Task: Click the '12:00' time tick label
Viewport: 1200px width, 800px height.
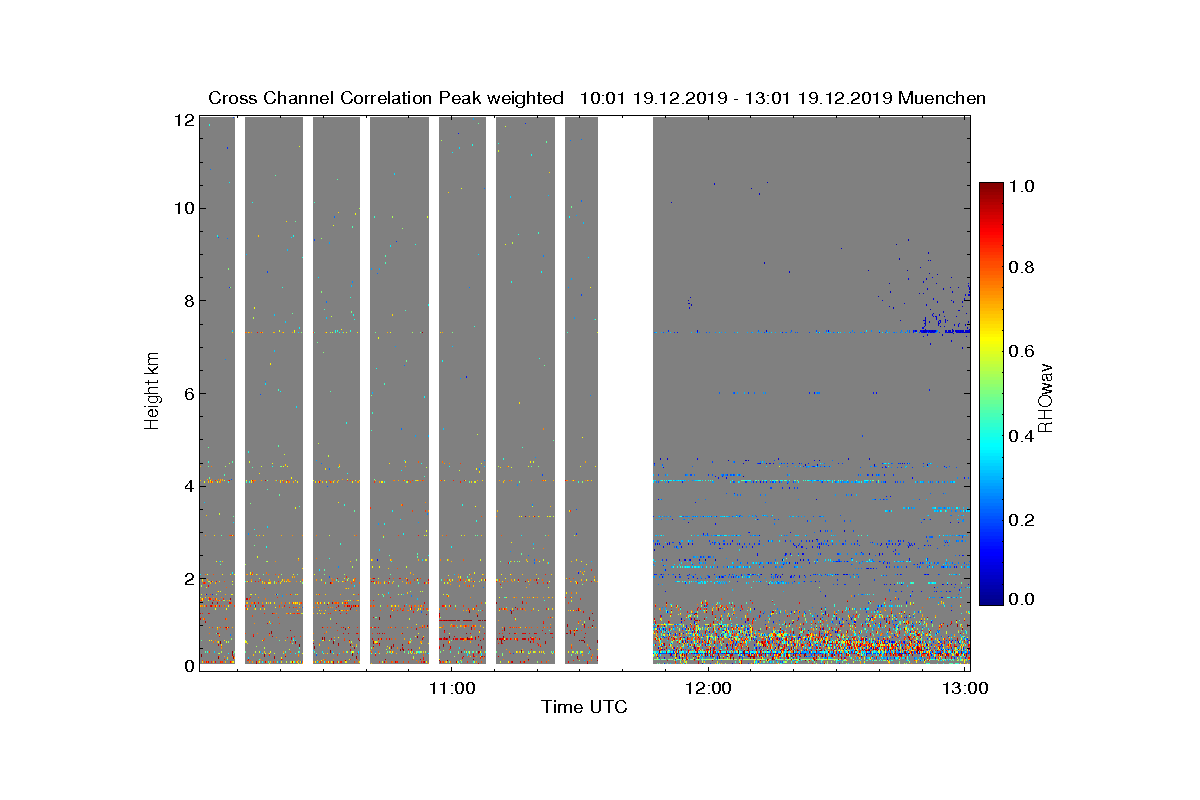Action: [709, 687]
